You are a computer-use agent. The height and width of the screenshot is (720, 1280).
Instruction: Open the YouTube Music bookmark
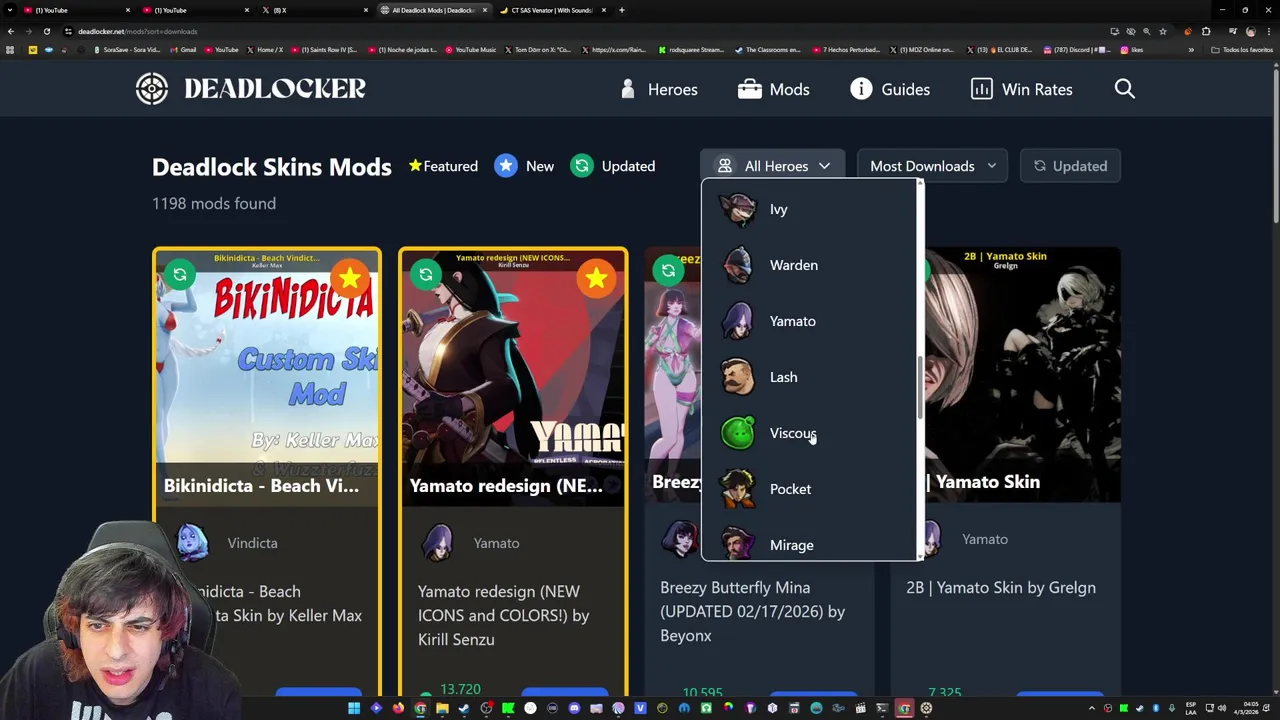pyautogui.click(x=470, y=49)
